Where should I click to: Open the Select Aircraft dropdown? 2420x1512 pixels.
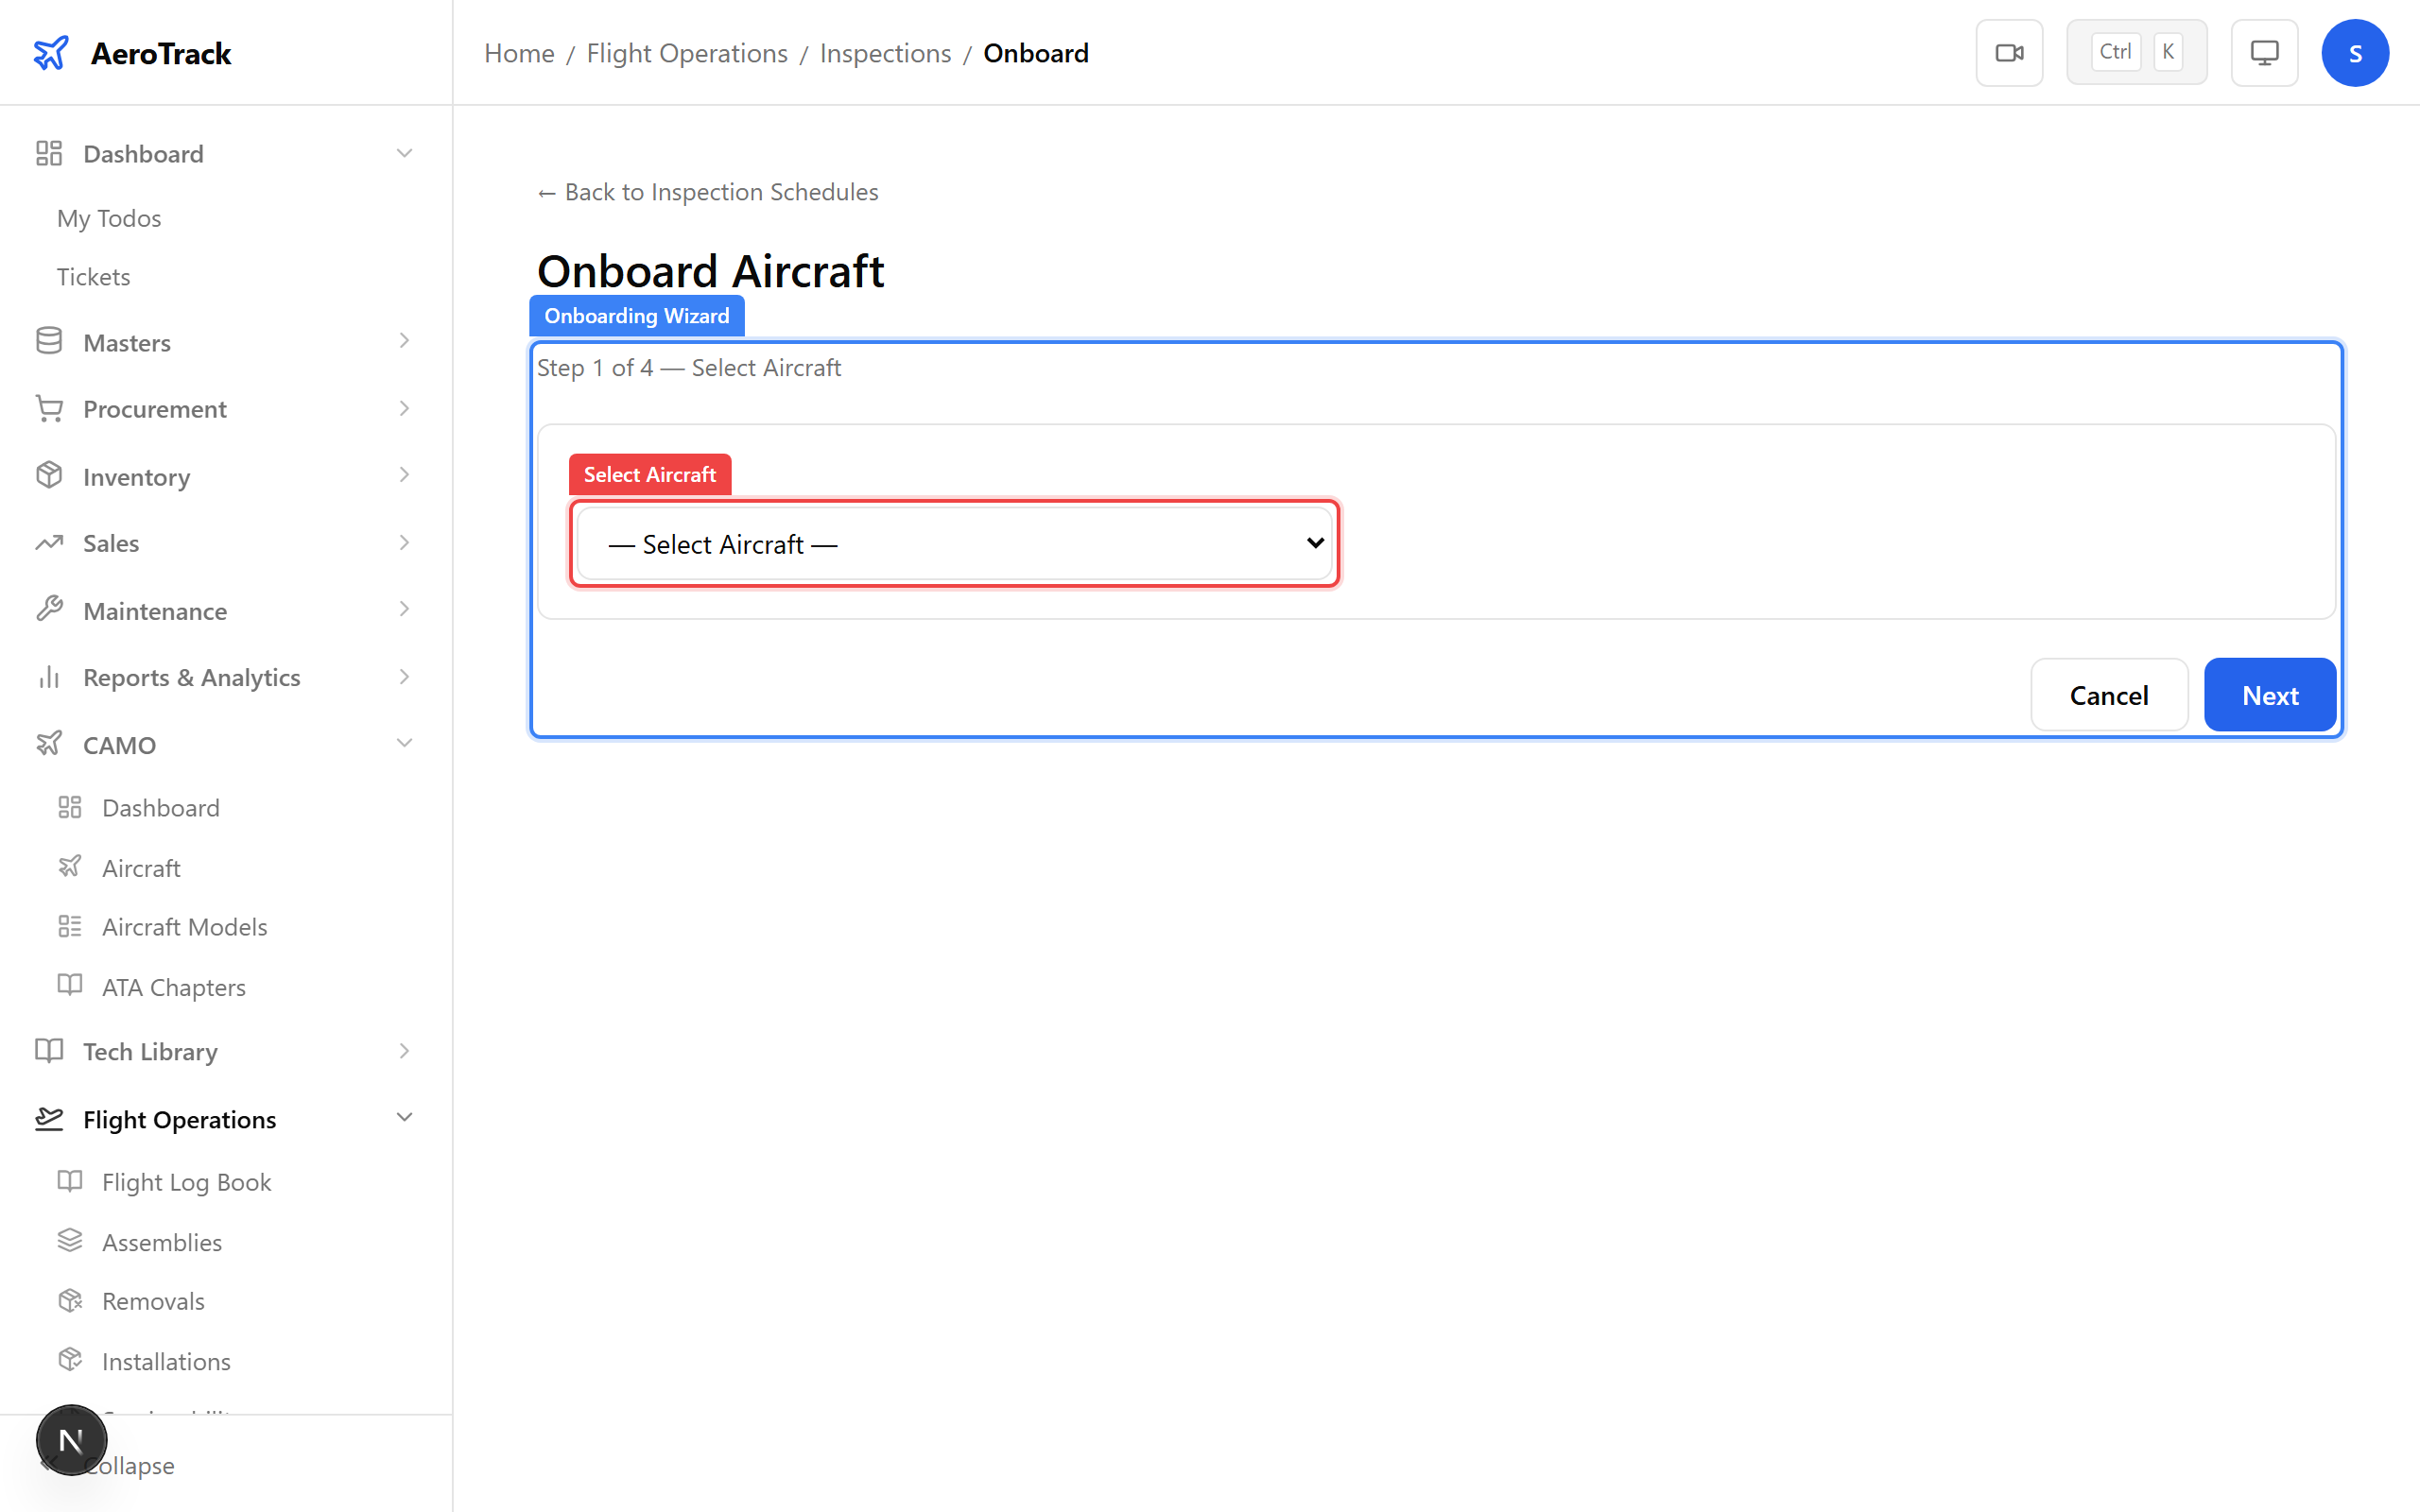[953, 543]
